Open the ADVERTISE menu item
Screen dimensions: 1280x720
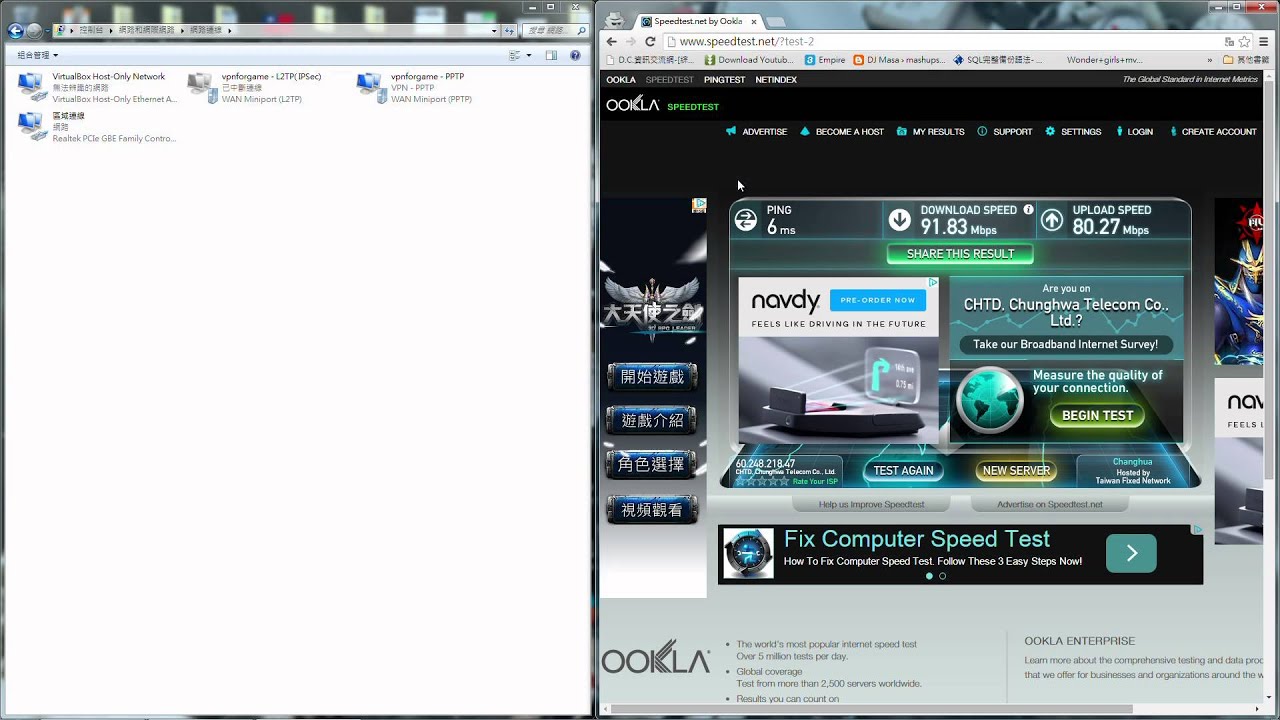tap(756, 131)
